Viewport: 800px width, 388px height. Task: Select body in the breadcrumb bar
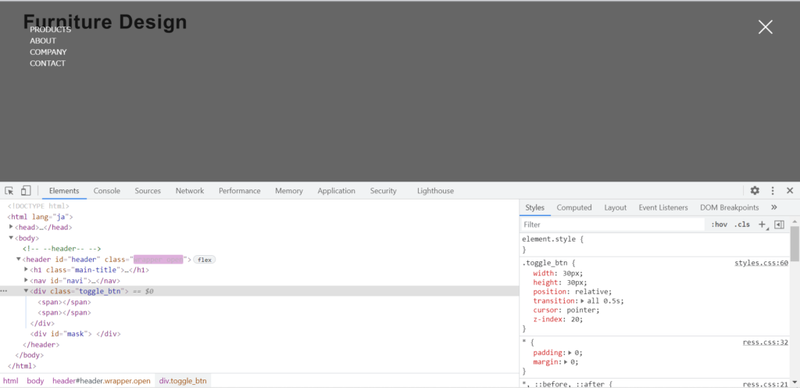pyautogui.click(x=35, y=381)
